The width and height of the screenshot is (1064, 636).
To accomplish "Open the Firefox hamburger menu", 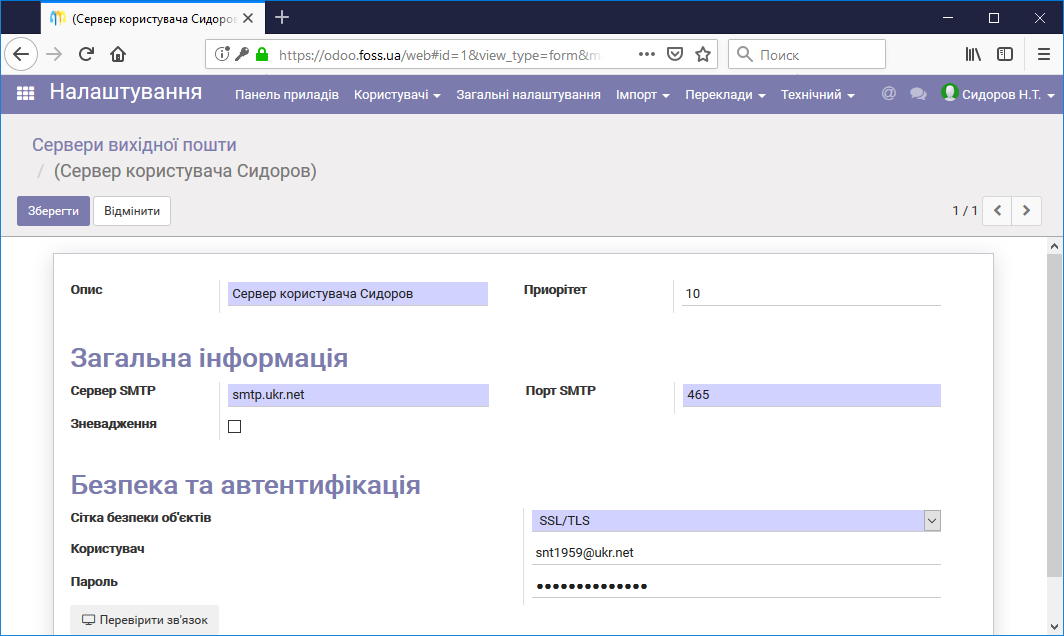I will point(1044,54).
